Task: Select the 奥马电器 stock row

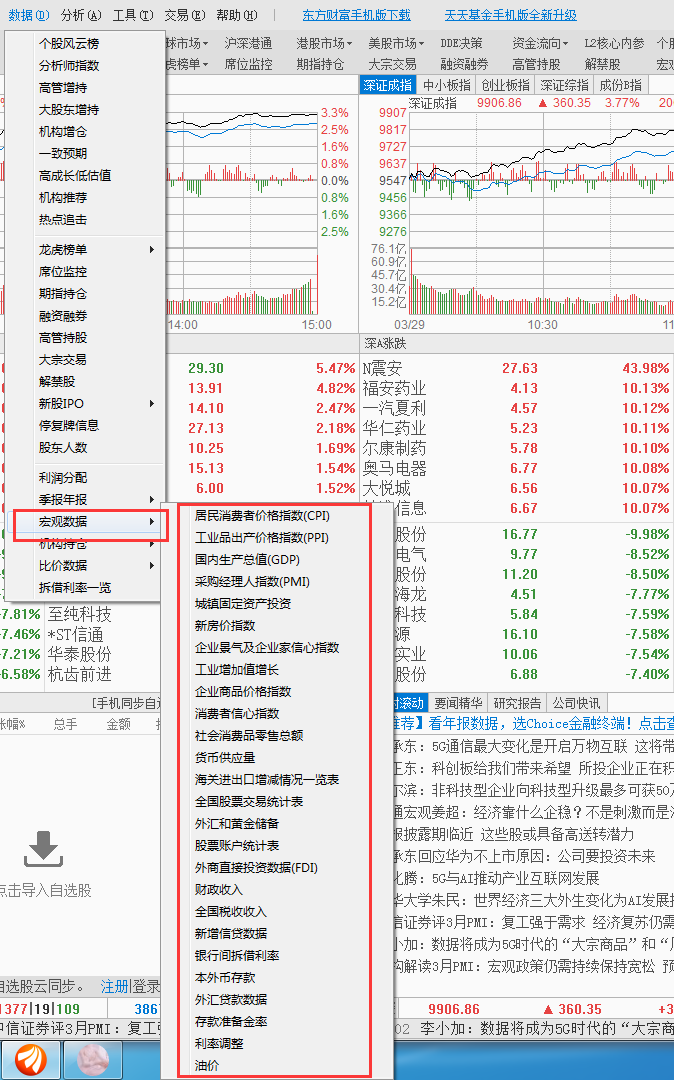Action: [x=516, y=468]
